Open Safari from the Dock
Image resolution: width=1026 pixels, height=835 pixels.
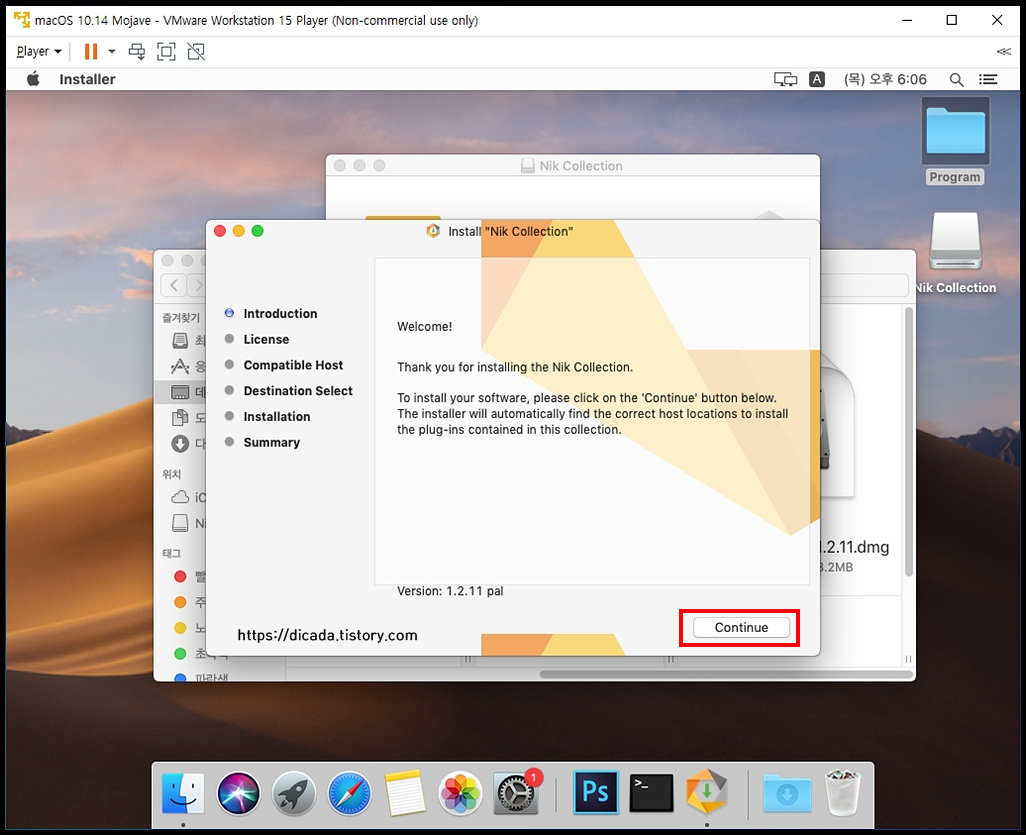click(x=349, y=793)
